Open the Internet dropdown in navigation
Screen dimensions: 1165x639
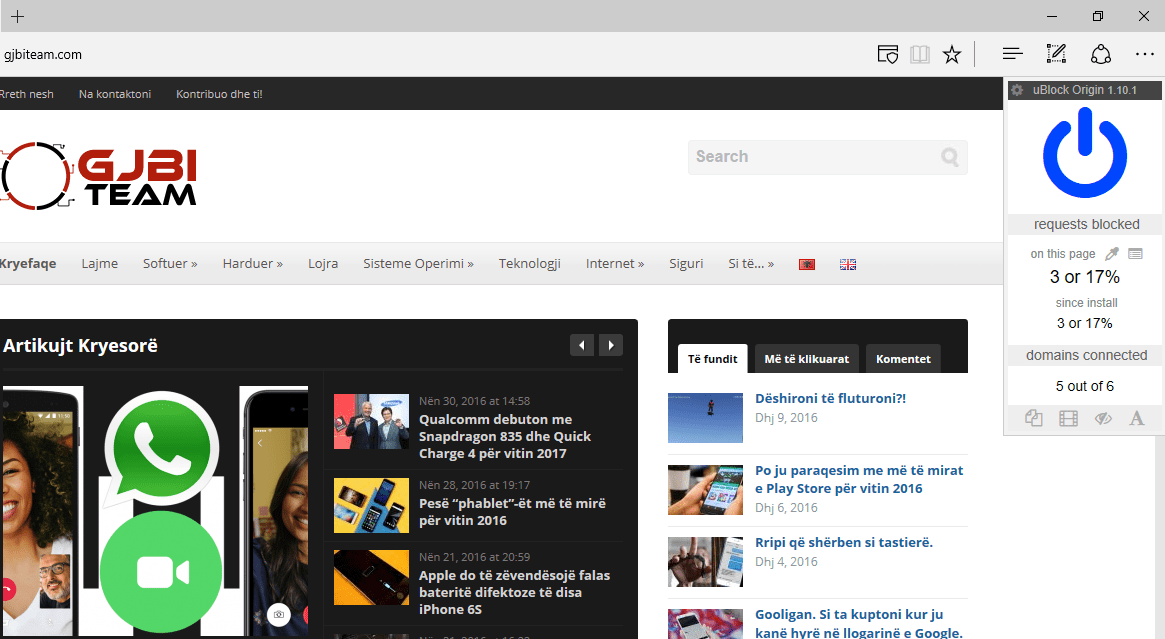click(614, 263)
